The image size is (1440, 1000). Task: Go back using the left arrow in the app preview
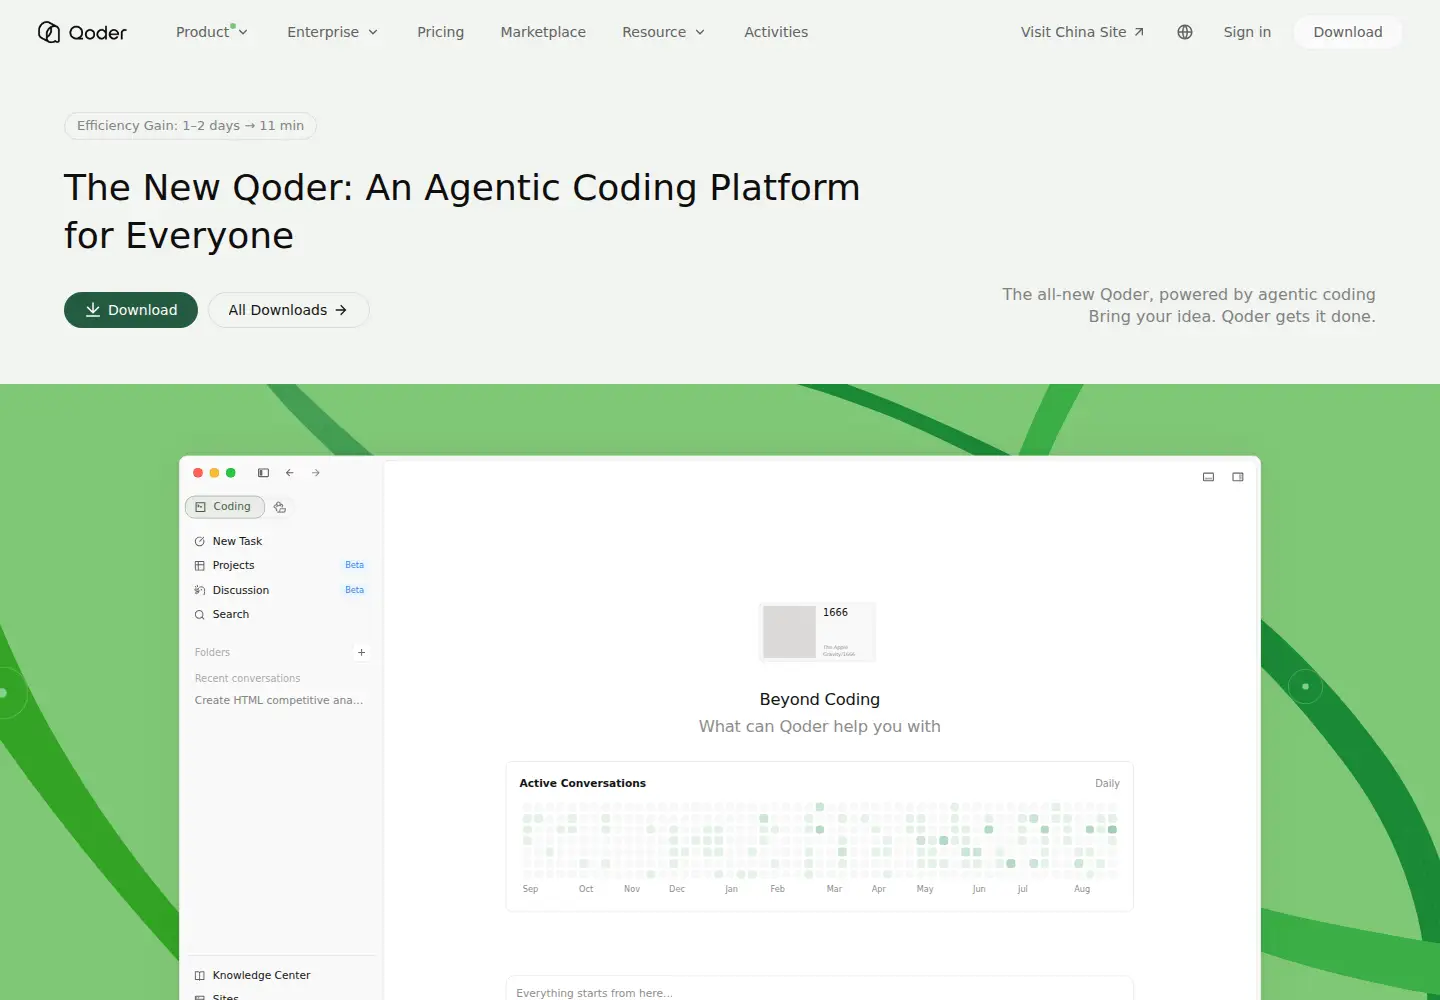tap(290, 473)
